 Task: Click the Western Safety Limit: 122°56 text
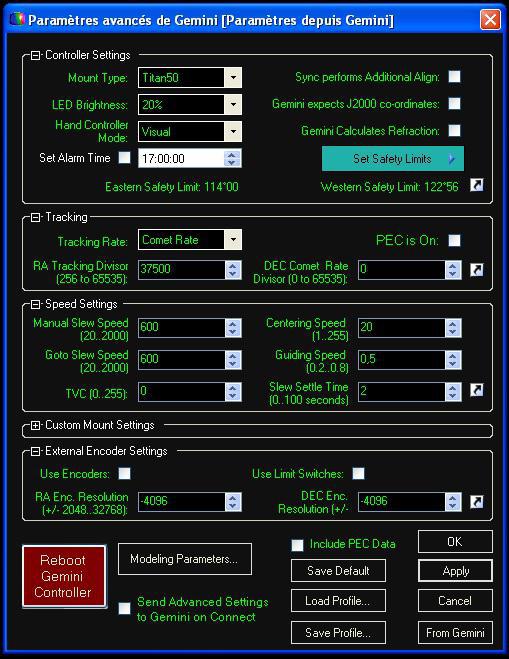390,187
